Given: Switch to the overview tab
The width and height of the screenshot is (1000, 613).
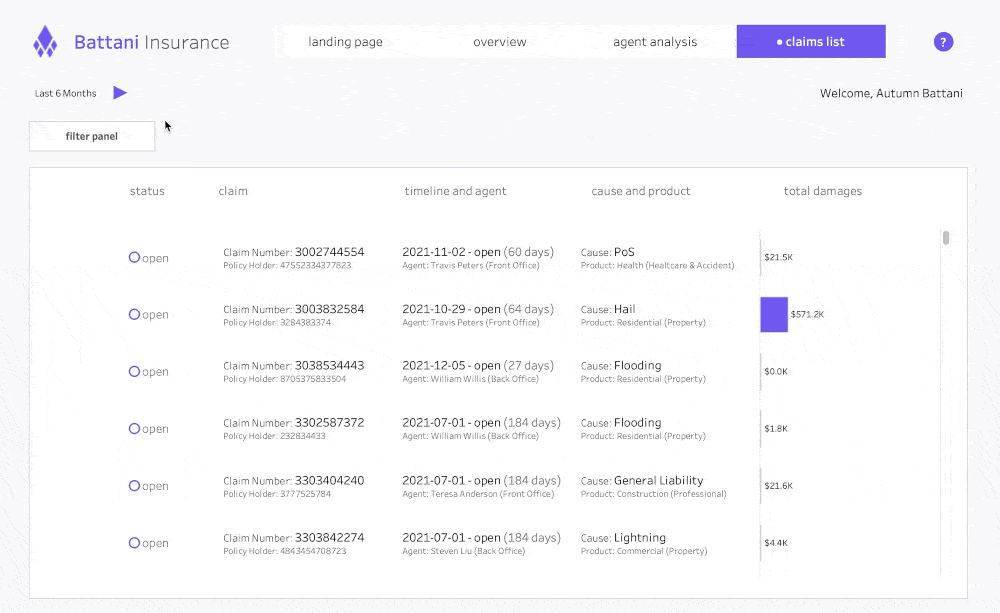Looking at the screenshot, I should (x=500, y=42).
